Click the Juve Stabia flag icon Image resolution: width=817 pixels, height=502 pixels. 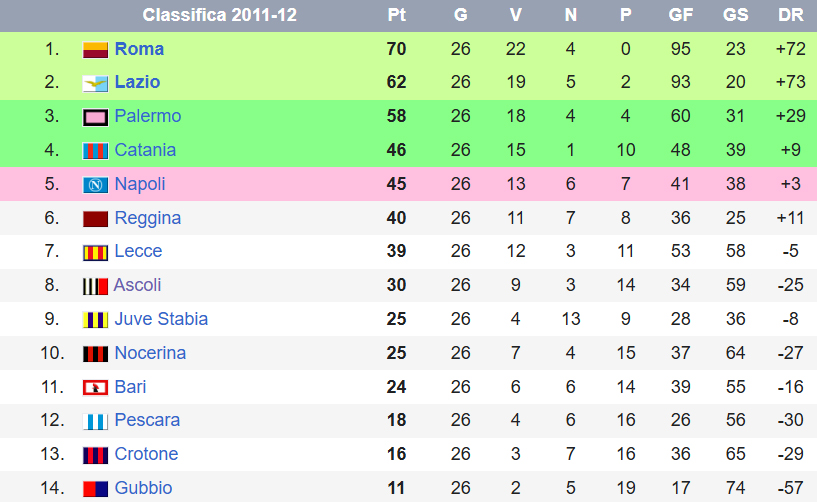coord(95,320)
